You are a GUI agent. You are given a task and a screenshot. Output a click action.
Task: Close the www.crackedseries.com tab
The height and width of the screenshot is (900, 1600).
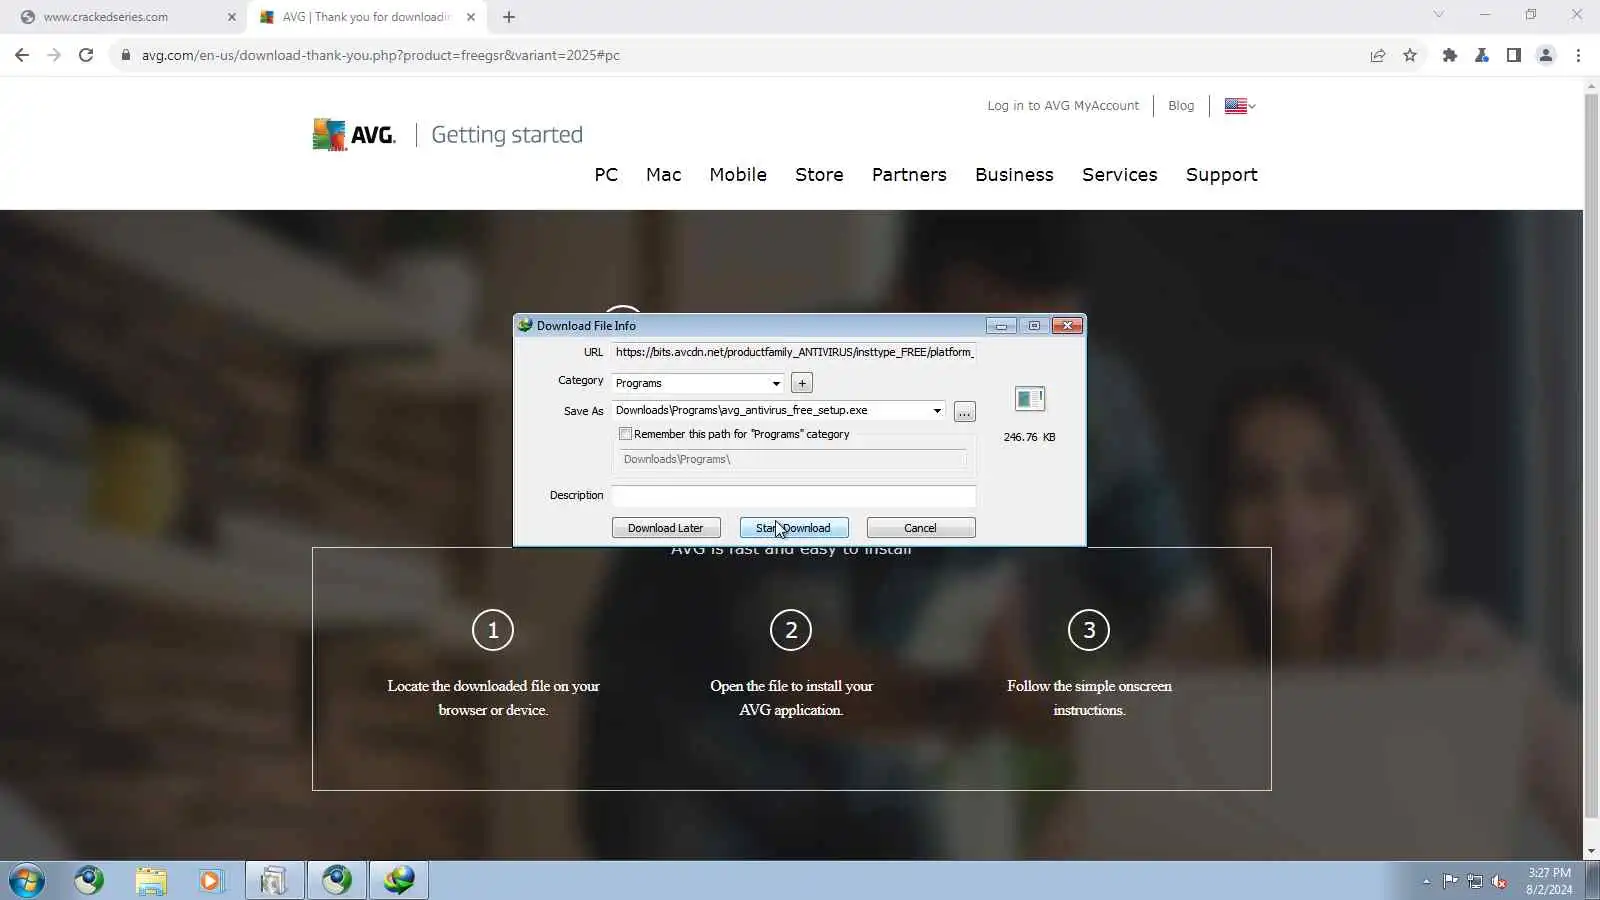pos(232,17)
